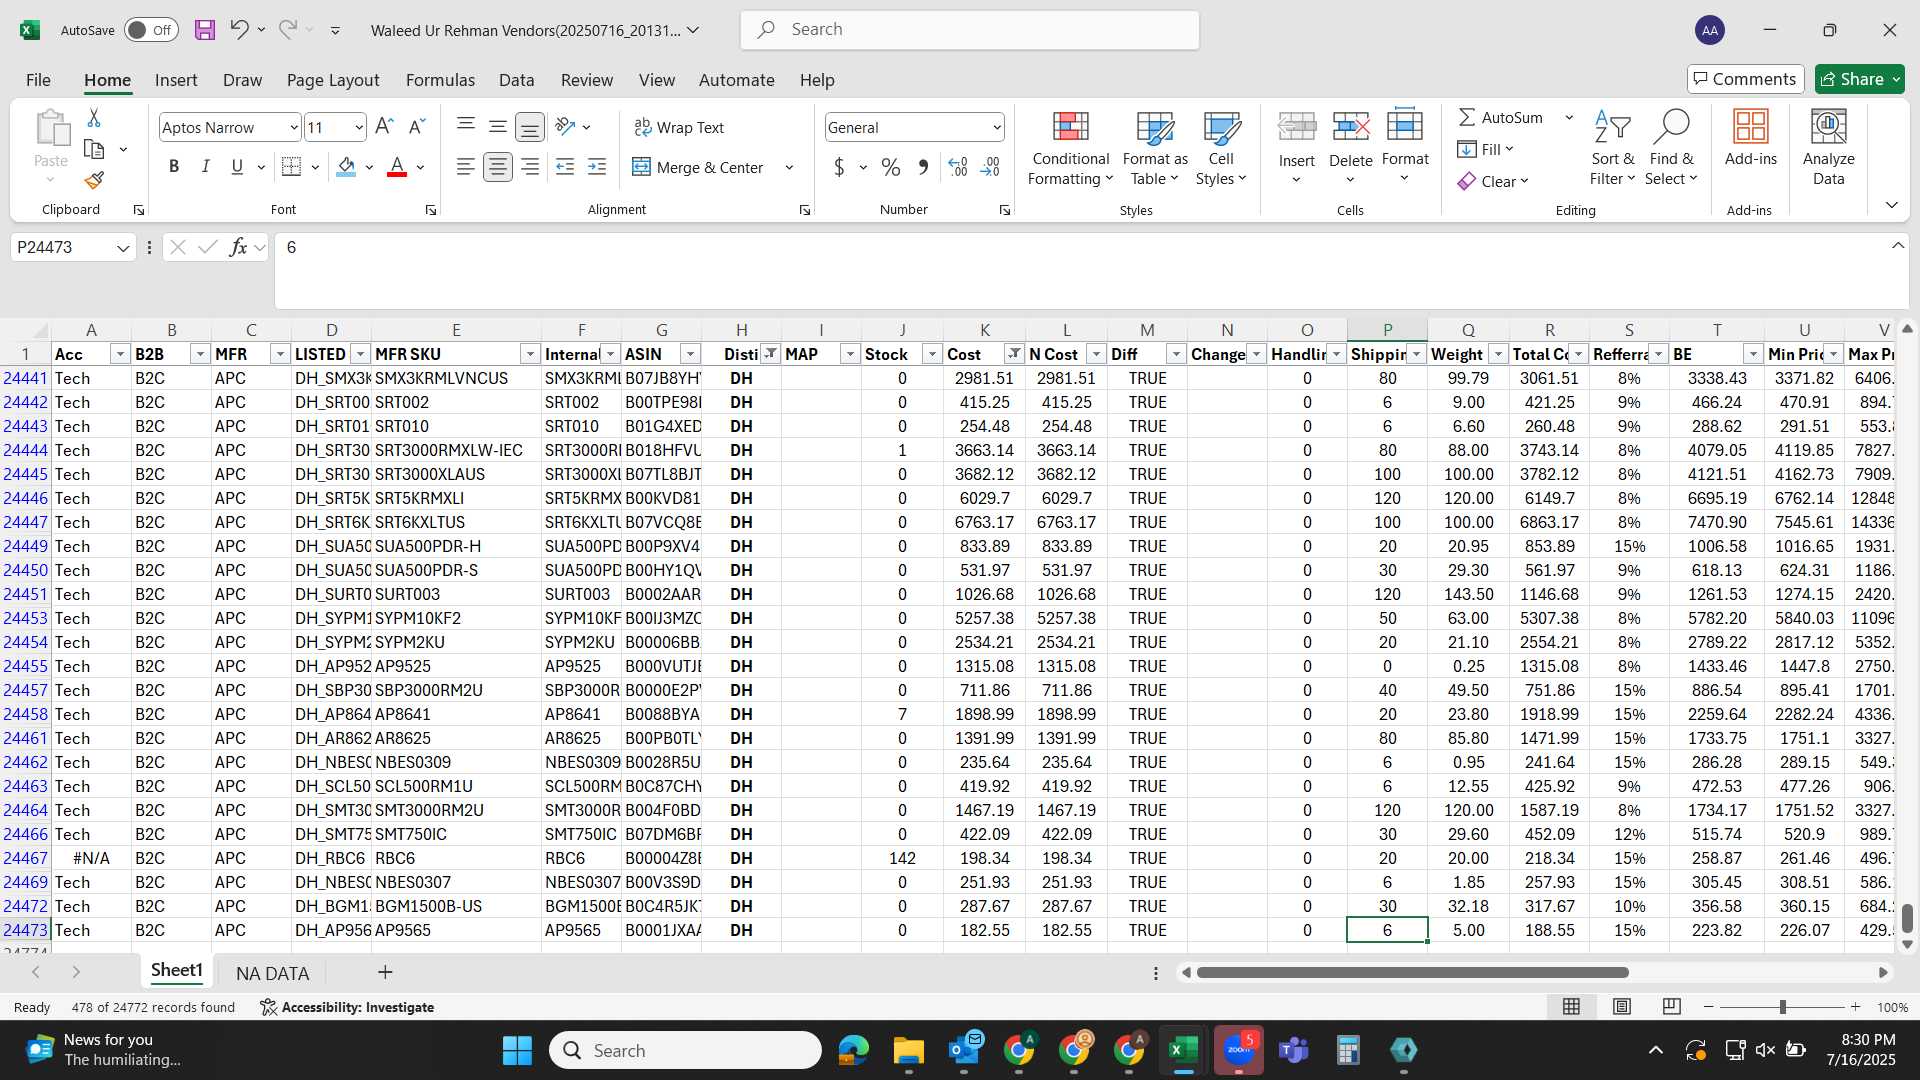Toggle Center horizontal alignment

point(497,167)
